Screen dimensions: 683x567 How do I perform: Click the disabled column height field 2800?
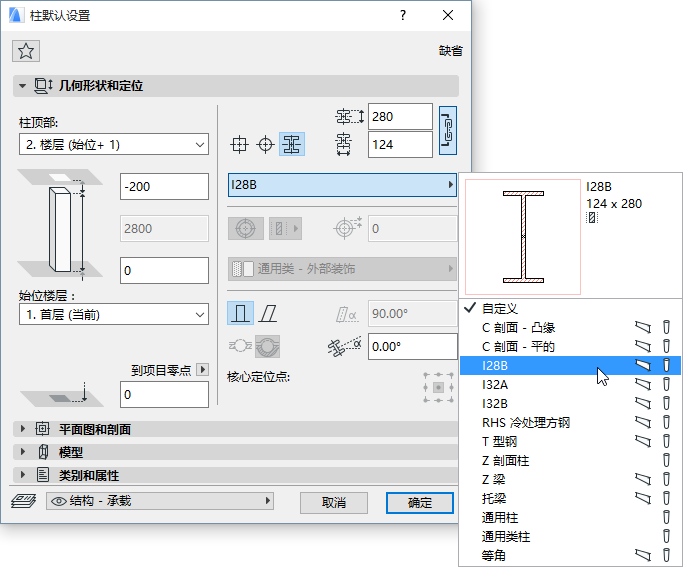(x=164, y=228)
